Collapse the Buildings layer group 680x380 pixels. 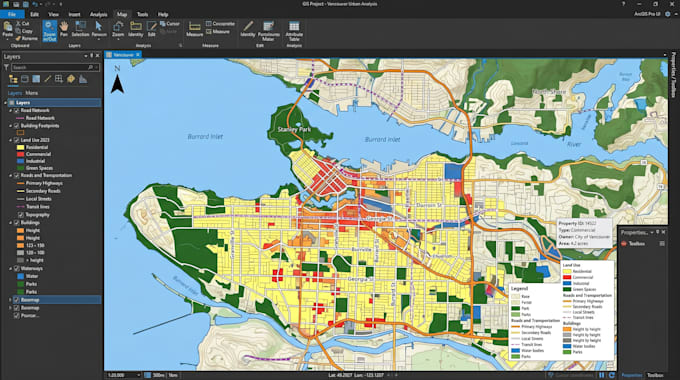point(11,223)
